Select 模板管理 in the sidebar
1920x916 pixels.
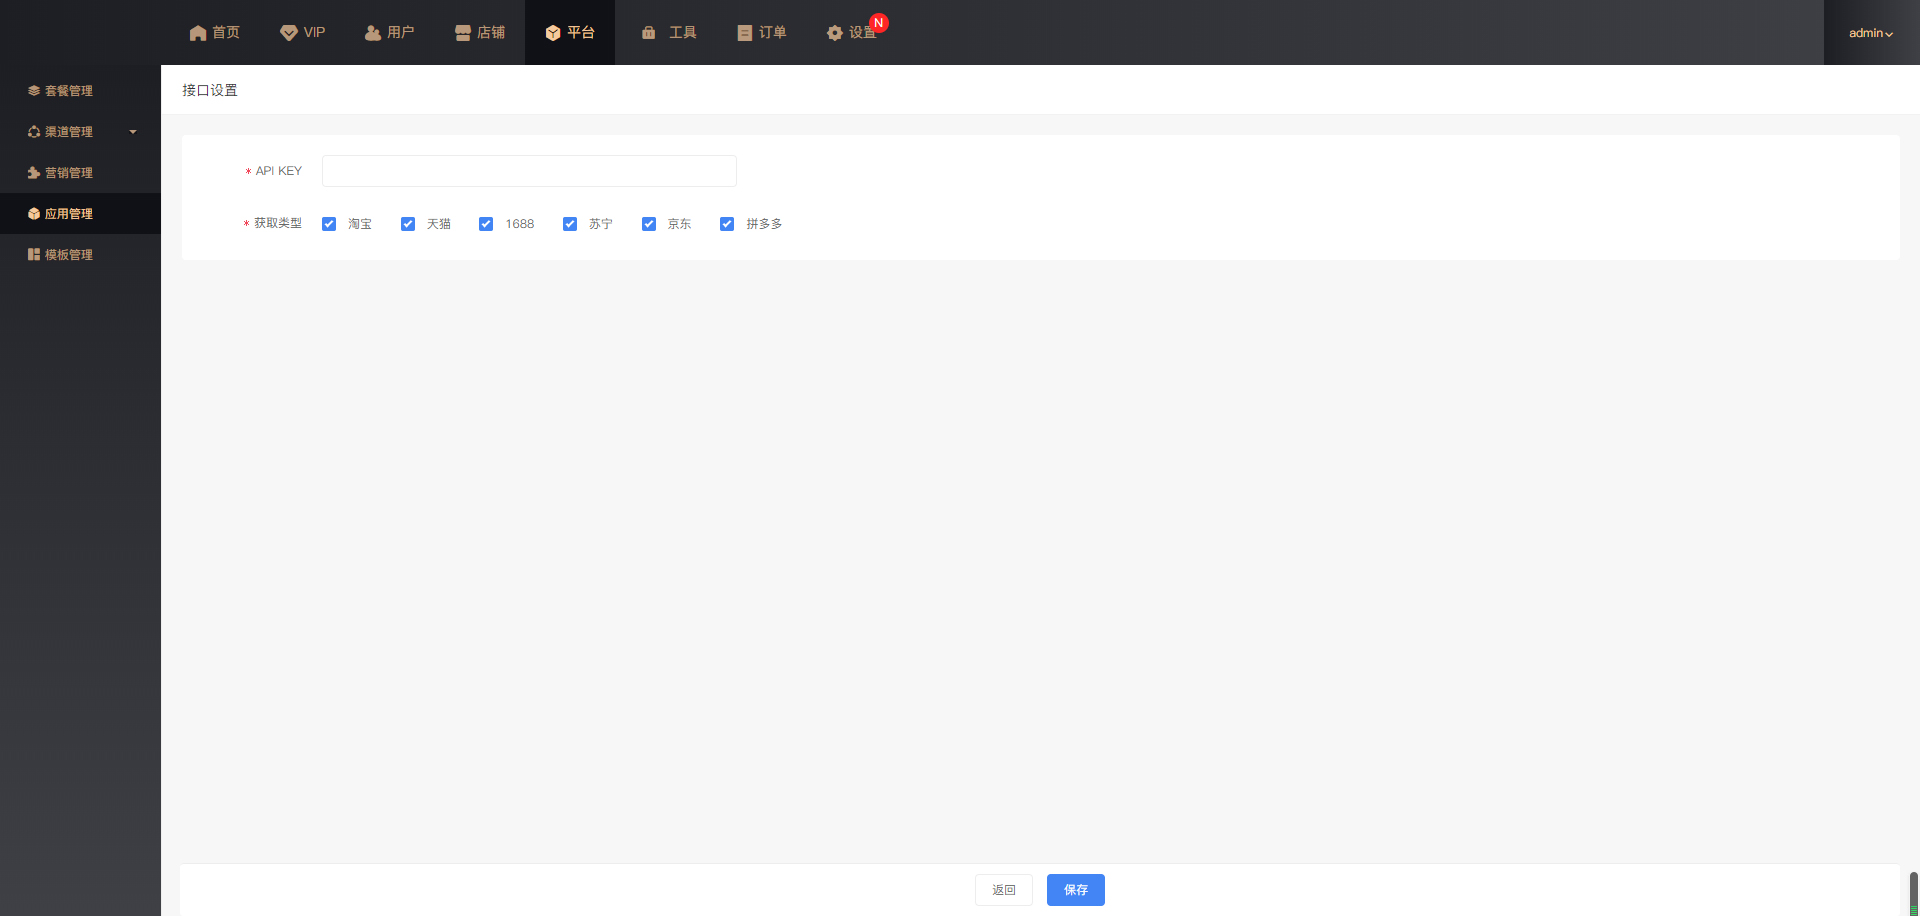click(x=68, y=255)
